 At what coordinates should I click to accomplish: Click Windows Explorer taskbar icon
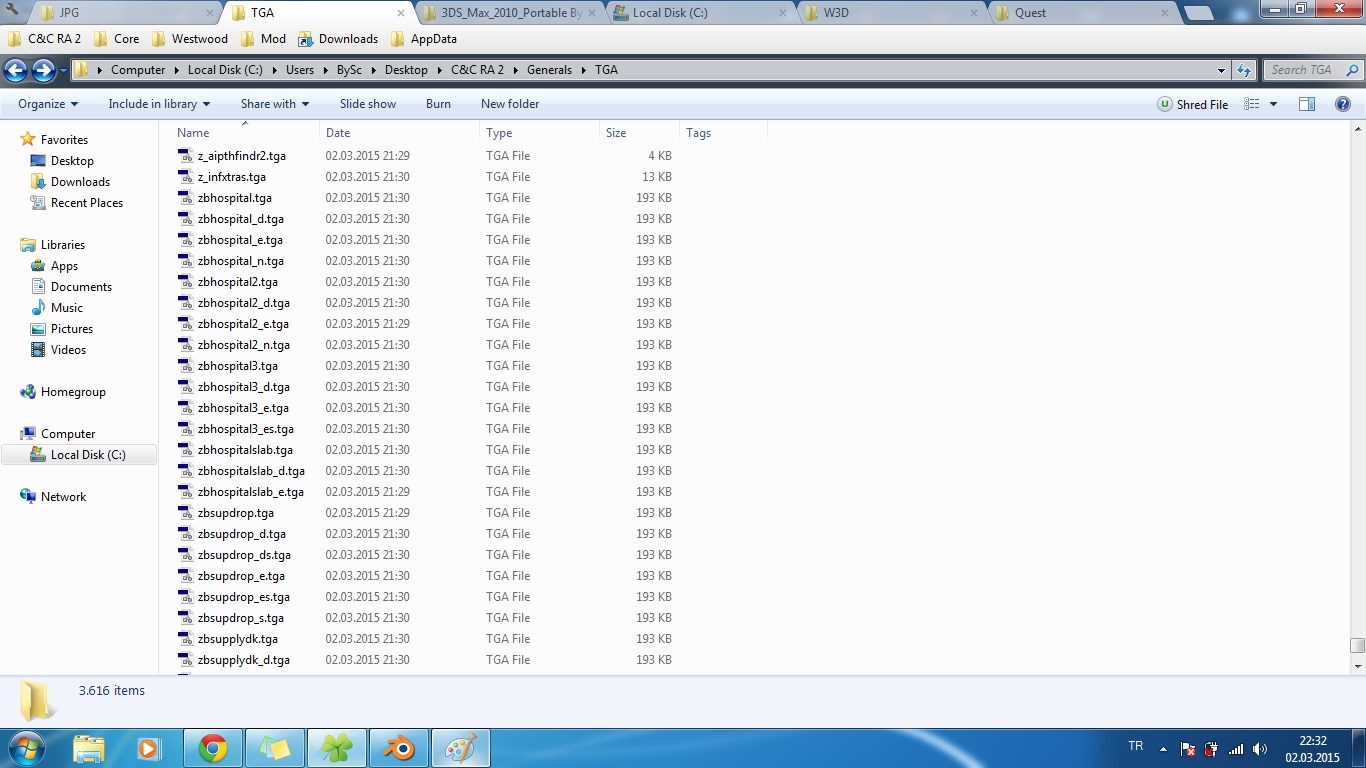click(88, 748)
